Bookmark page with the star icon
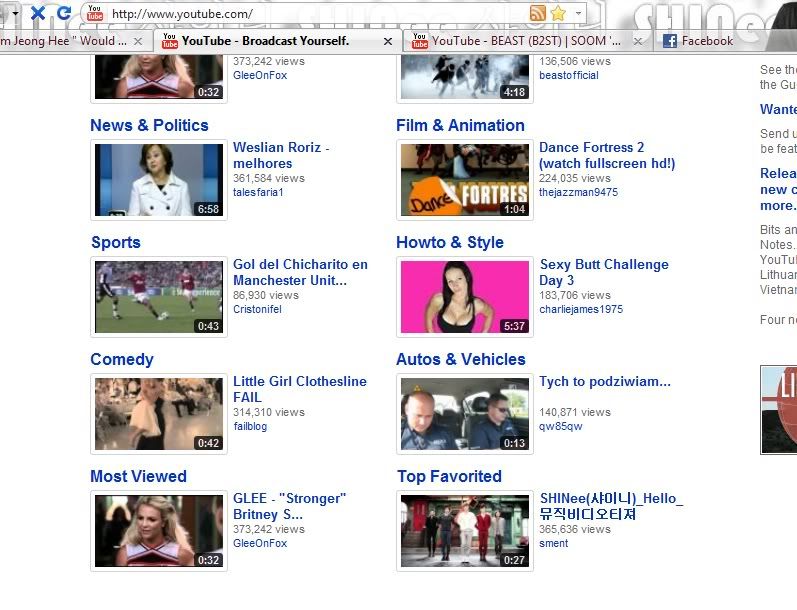The image size is (797, 610). pos(558,13)
